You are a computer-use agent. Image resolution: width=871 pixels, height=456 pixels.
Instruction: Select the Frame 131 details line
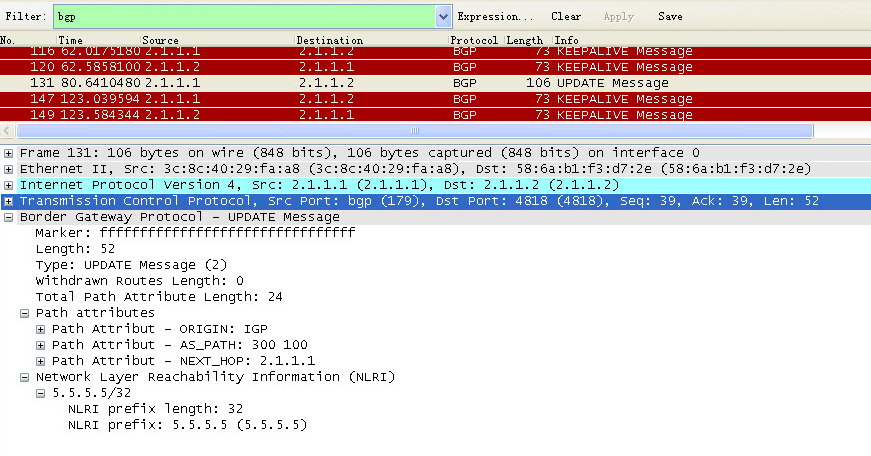[359, 153]
